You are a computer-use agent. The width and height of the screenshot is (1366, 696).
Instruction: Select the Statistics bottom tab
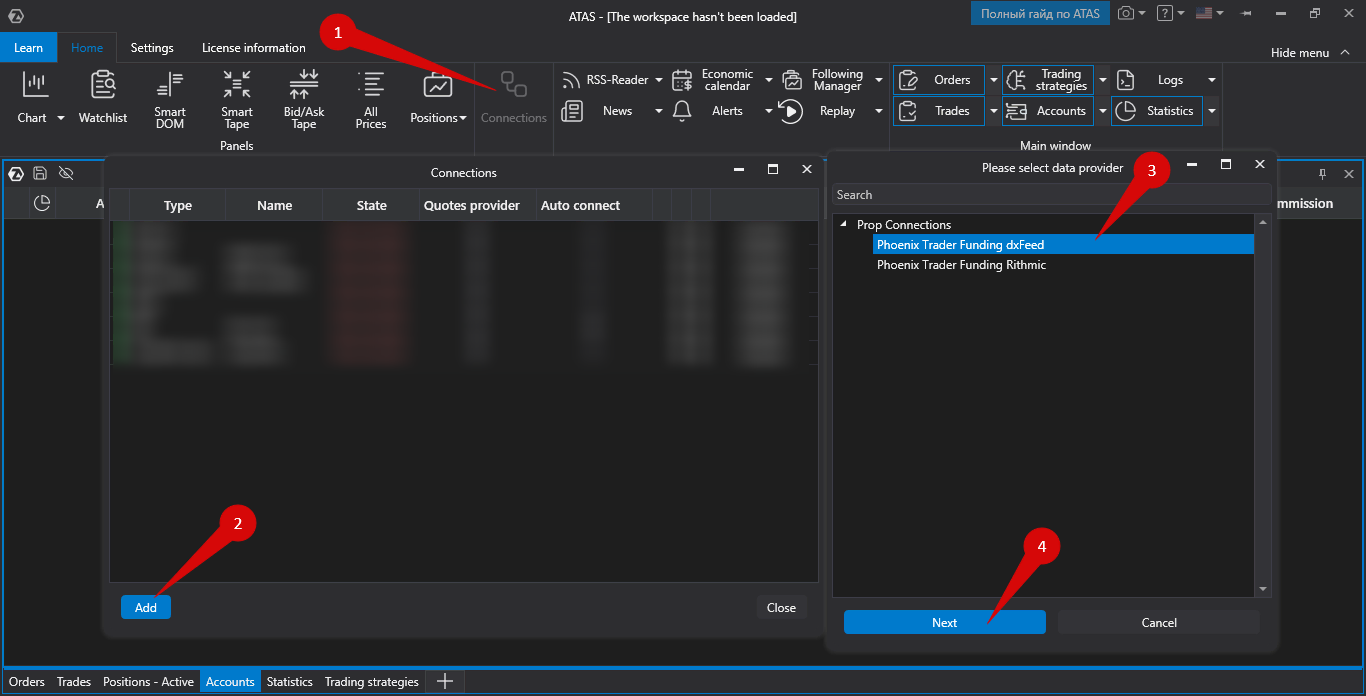(290, 682)
